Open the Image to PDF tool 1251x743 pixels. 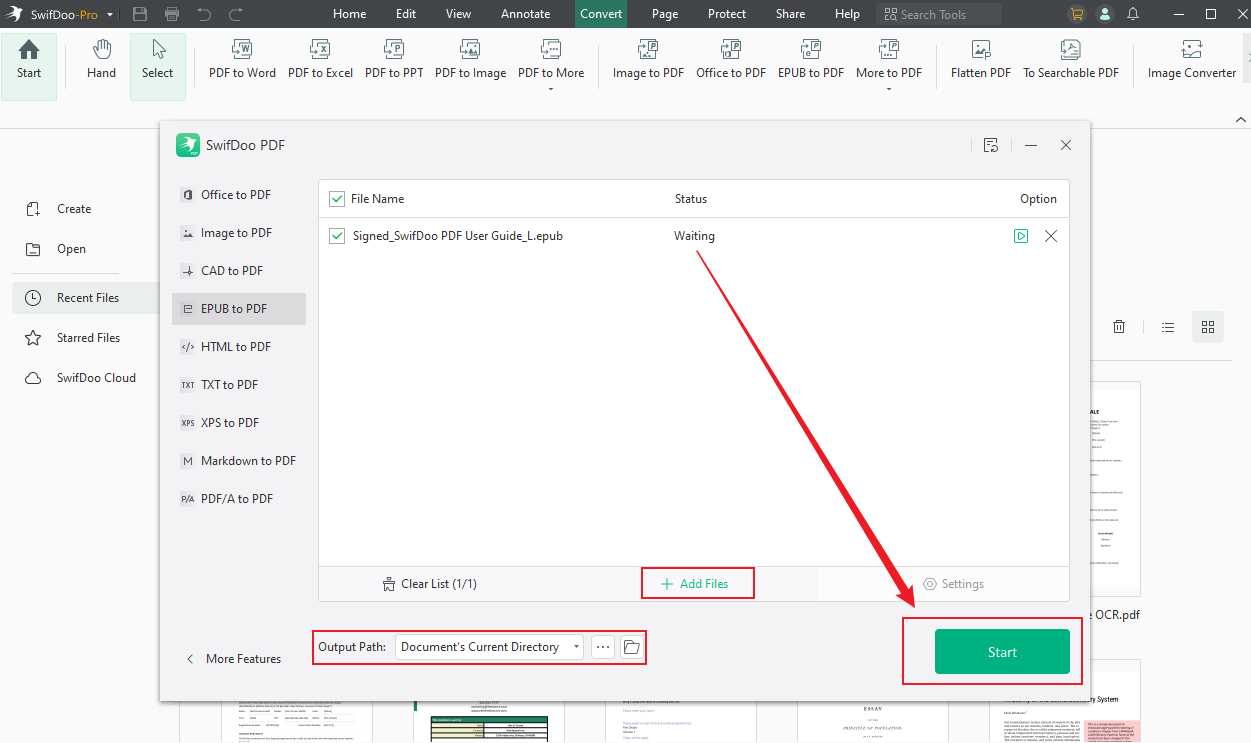tap(648, 61)
